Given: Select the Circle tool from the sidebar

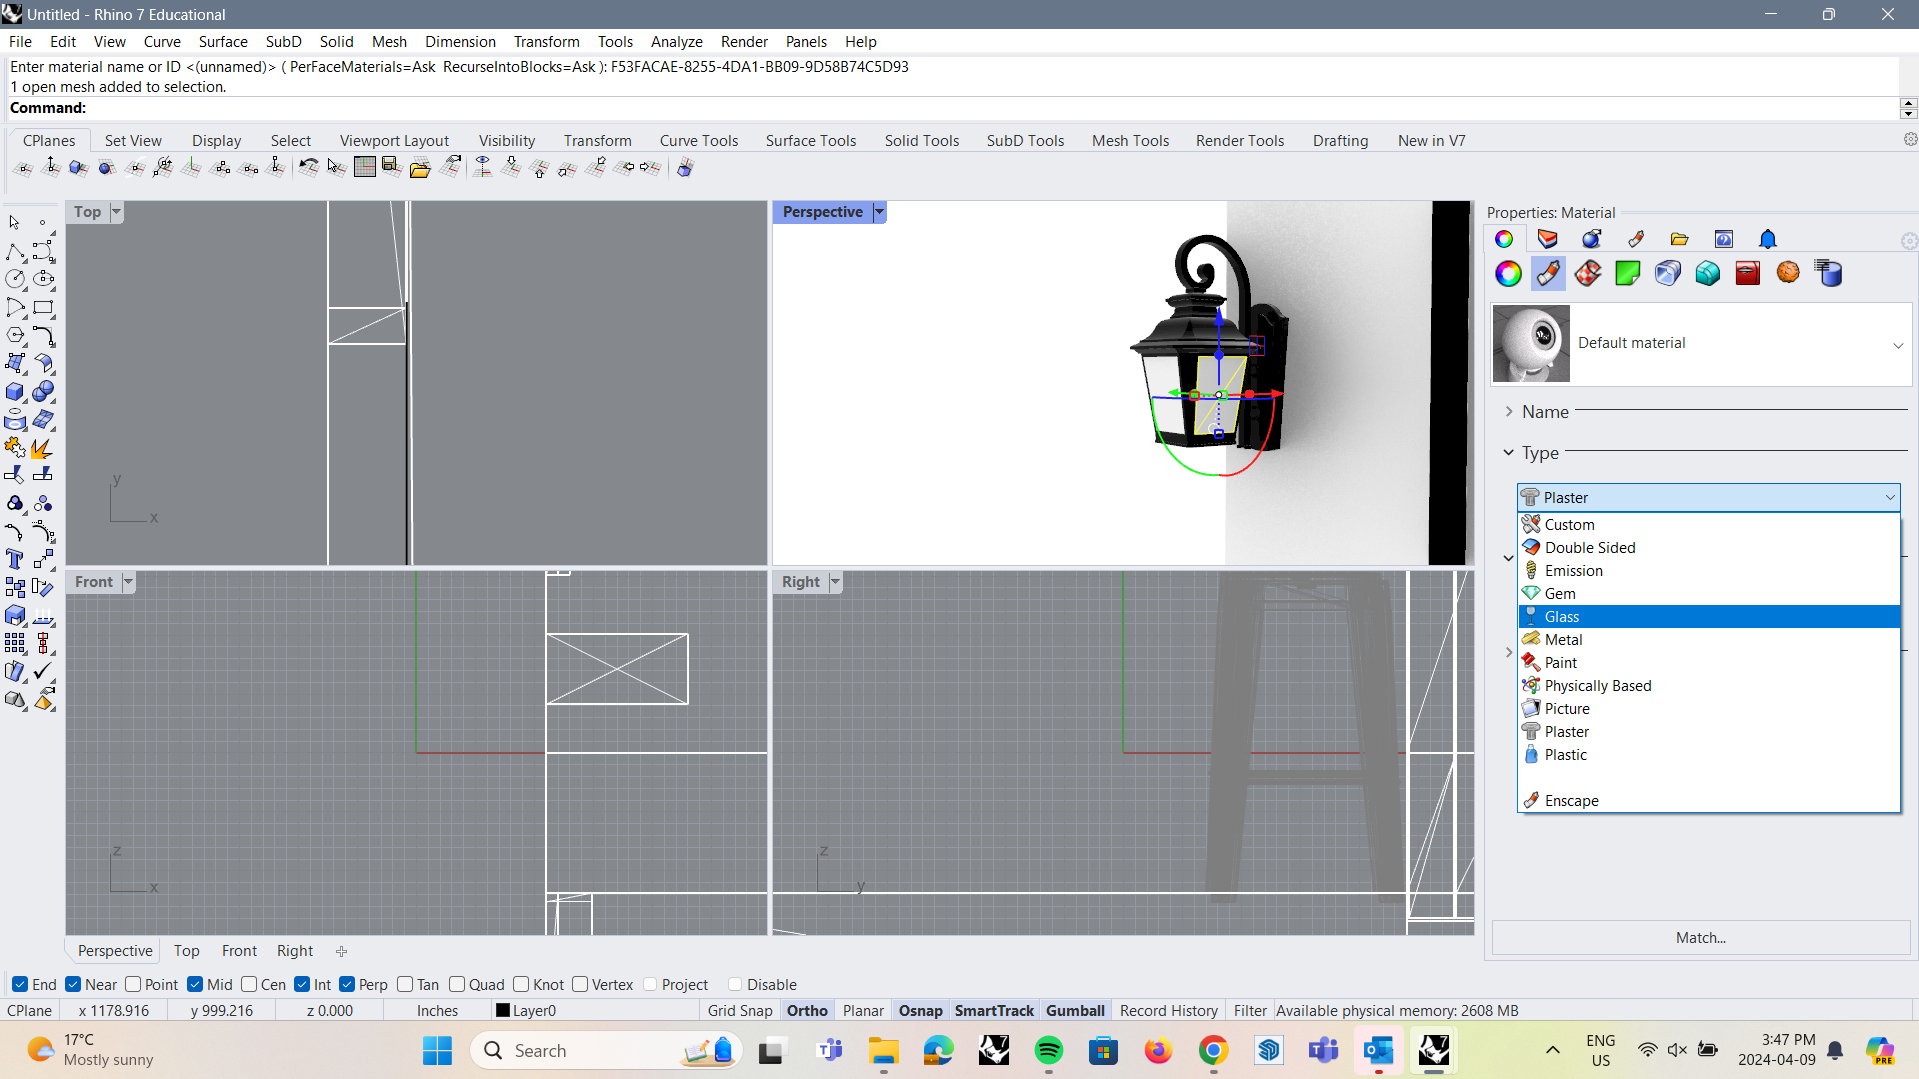Looking at the screenshot, I should pyautogui.click(x=15, y=278).
